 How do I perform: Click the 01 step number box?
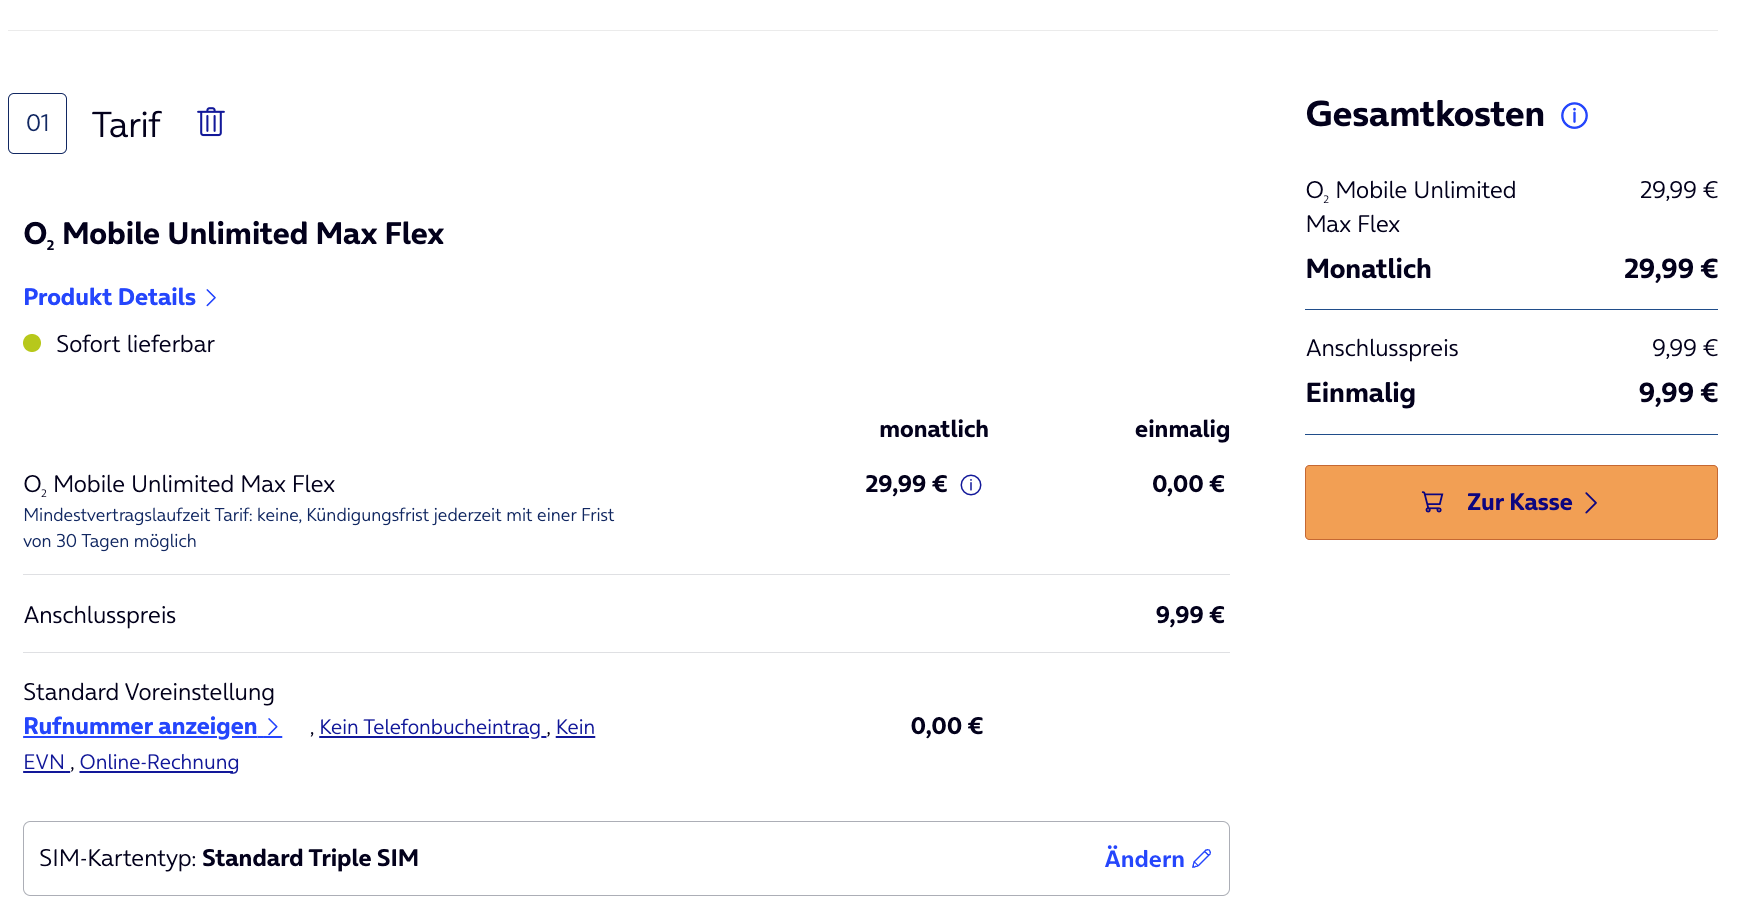38,123
